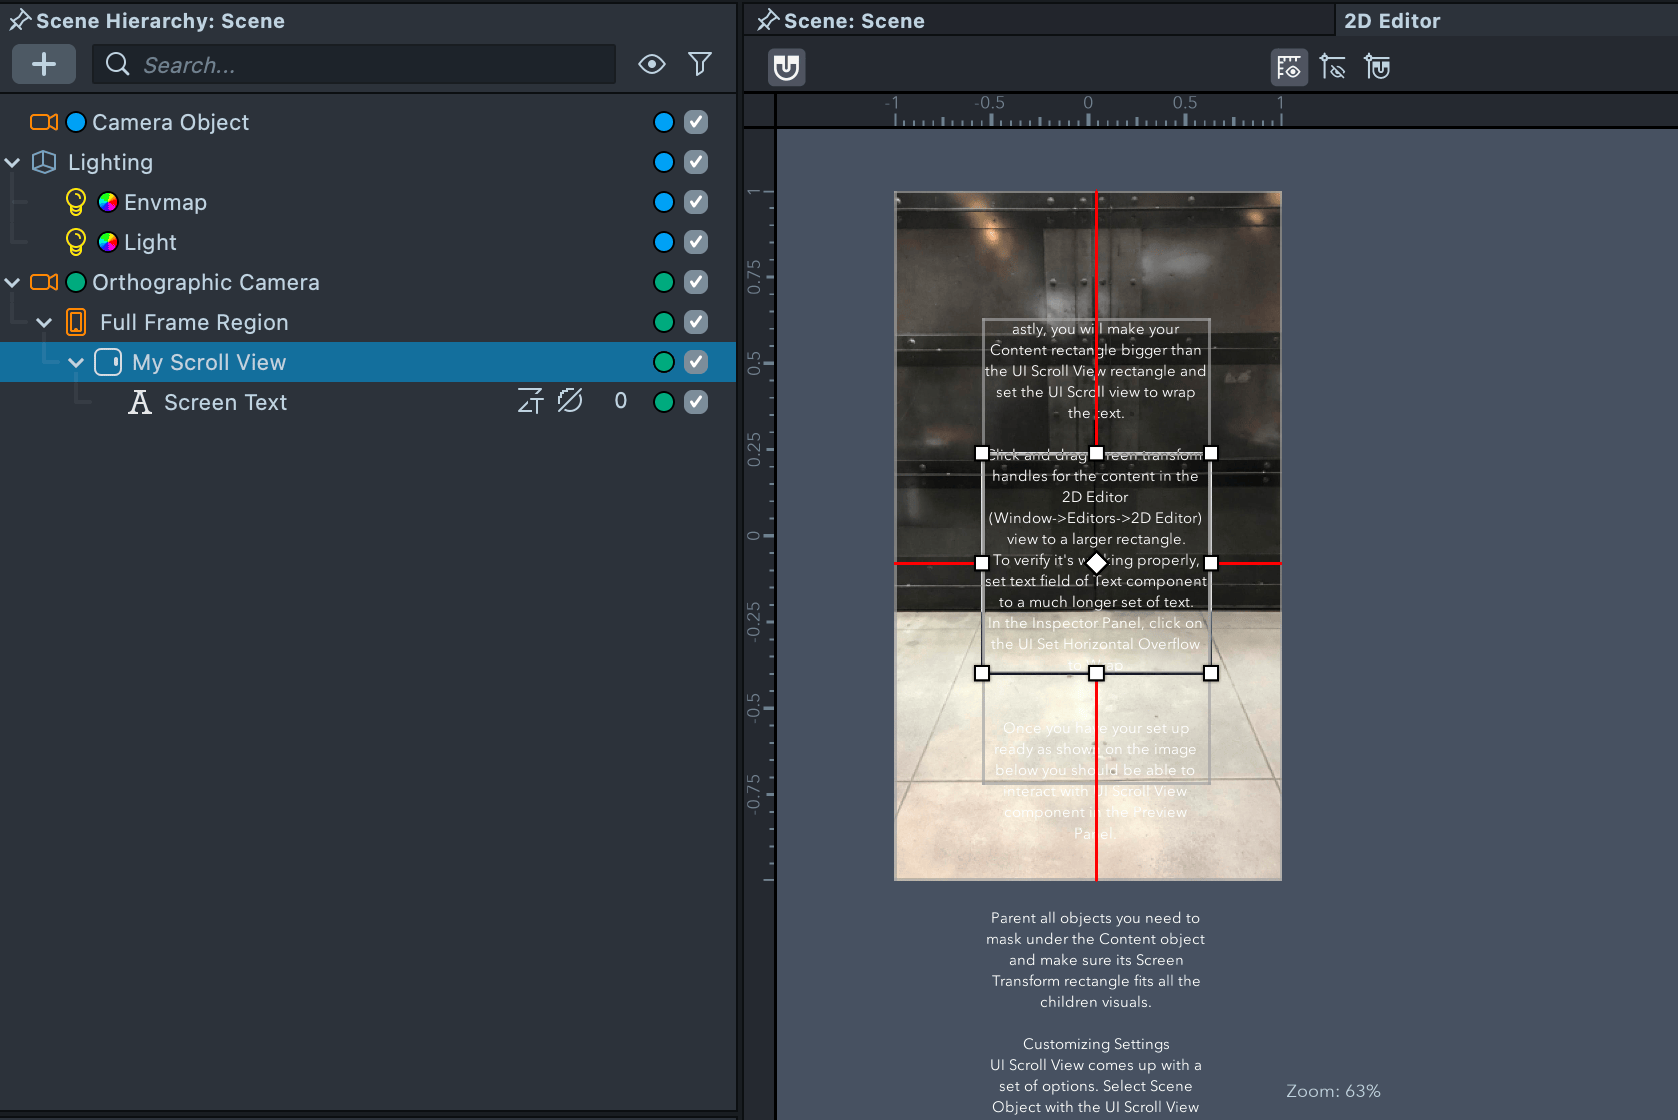Click the blue layer dot for Light
This screenshot has height=1120, width=1678.
(663, 242)
